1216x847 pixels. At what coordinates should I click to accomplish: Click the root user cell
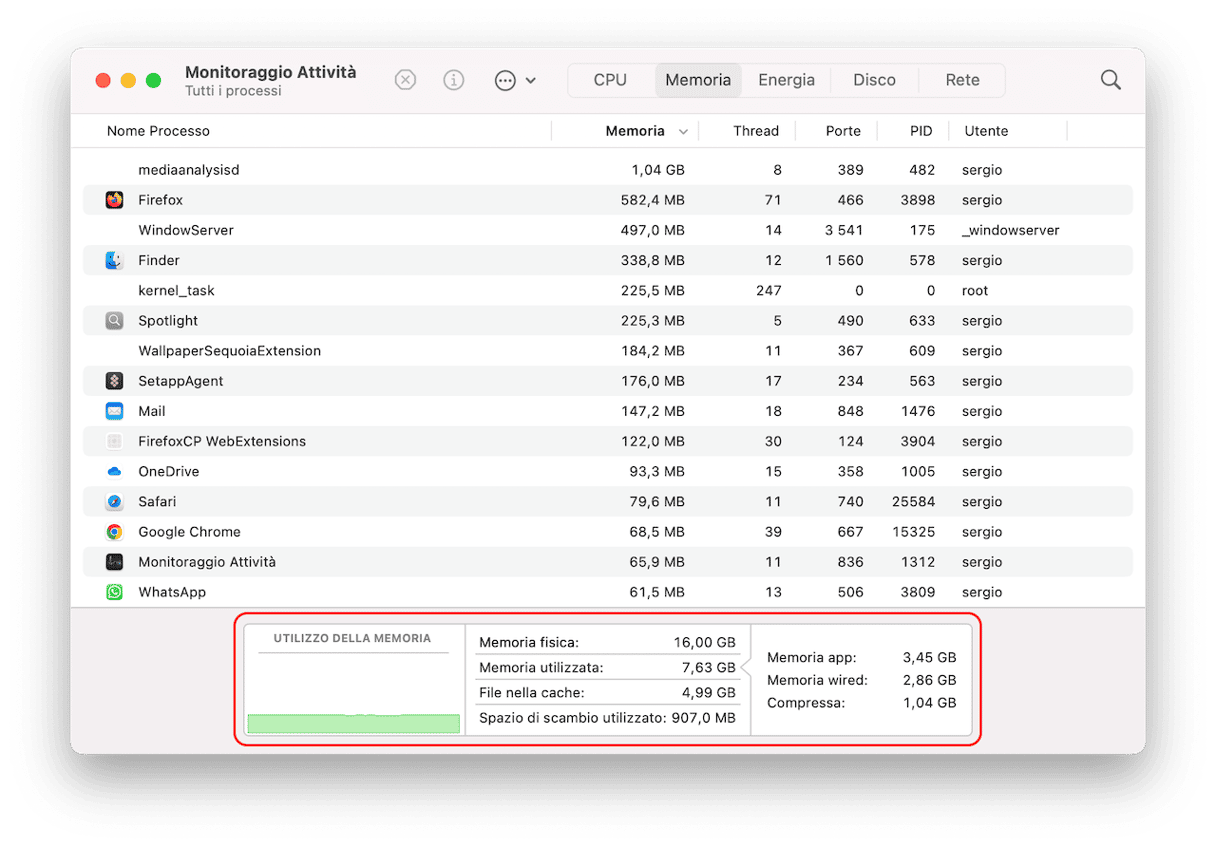[x=975, y=291]
